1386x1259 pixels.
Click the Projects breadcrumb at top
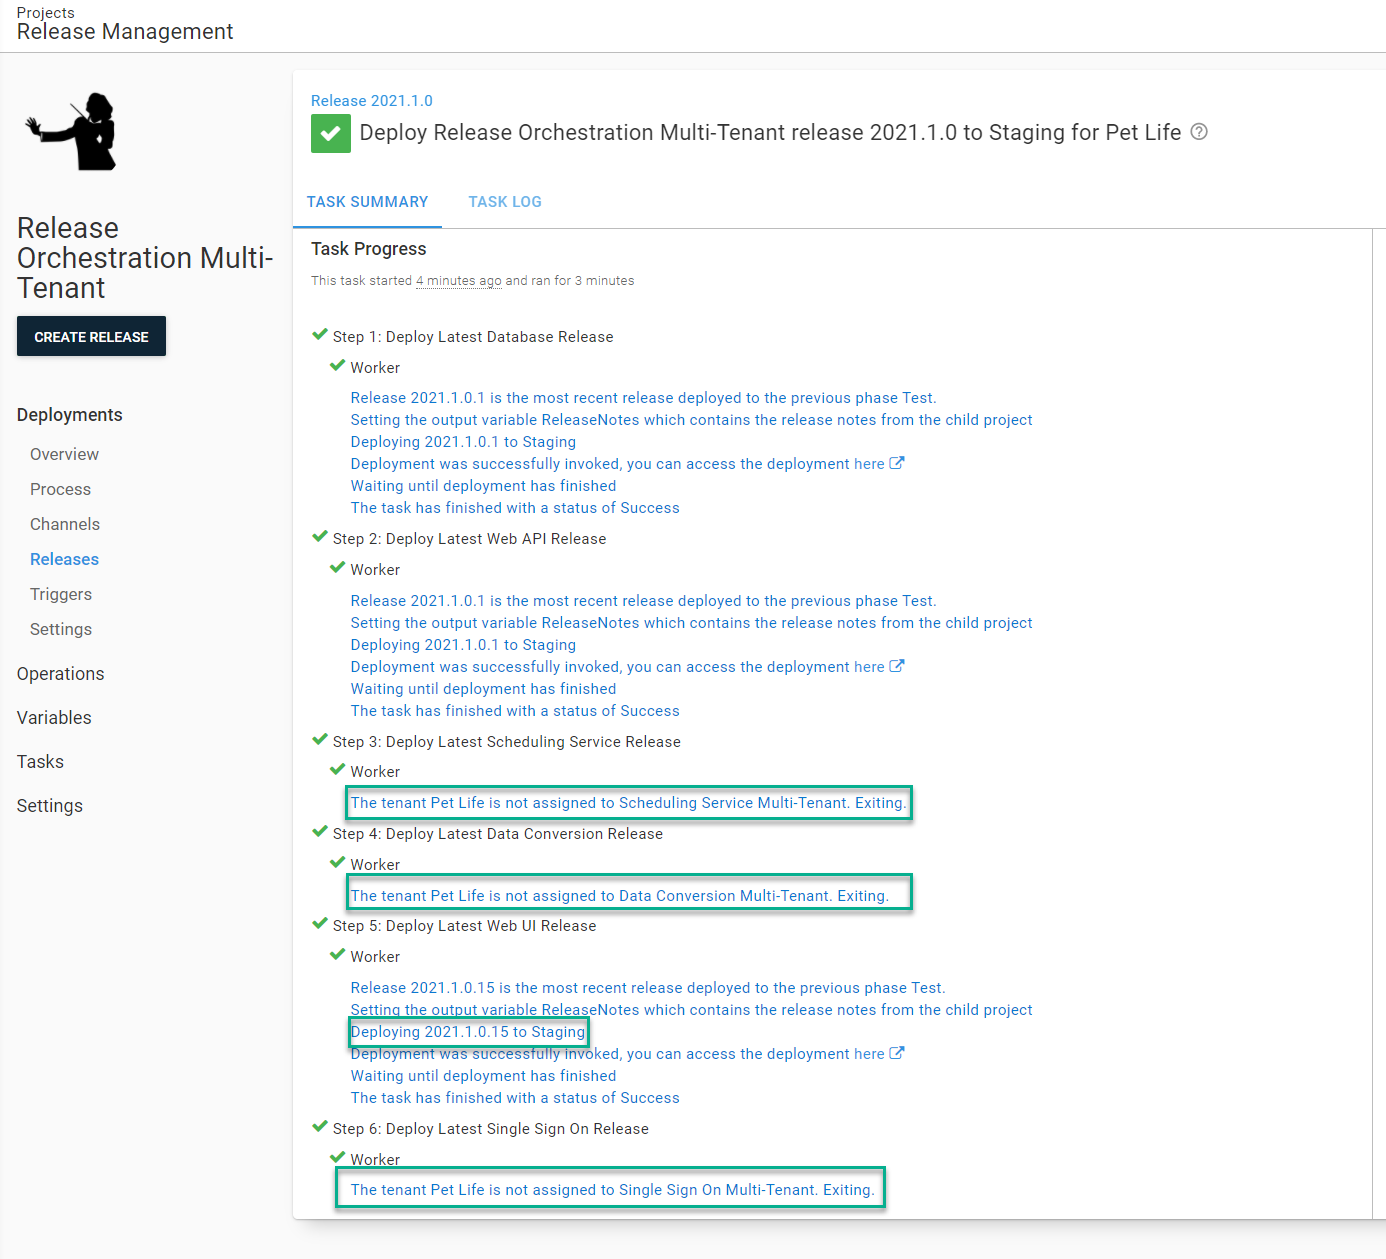point(46,13)
